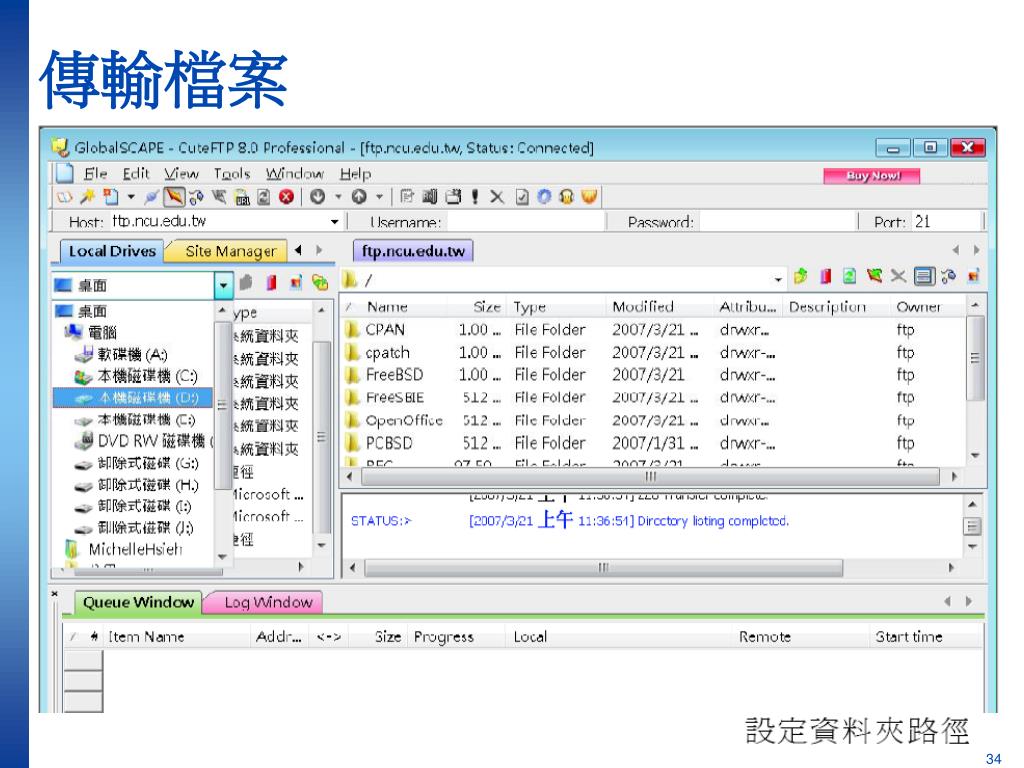1024x768 pixels.
Task: Select the Queue Window tab
Action: 138,602
